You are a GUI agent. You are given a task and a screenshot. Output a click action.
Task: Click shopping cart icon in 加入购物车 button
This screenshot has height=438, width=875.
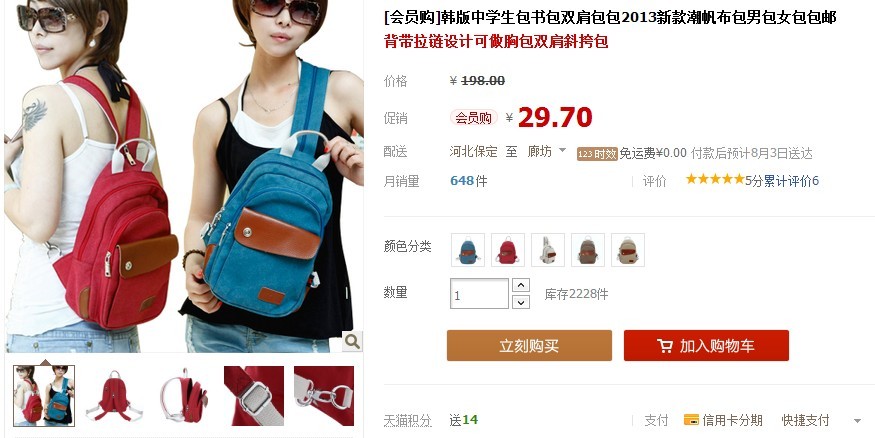(665, 346)
